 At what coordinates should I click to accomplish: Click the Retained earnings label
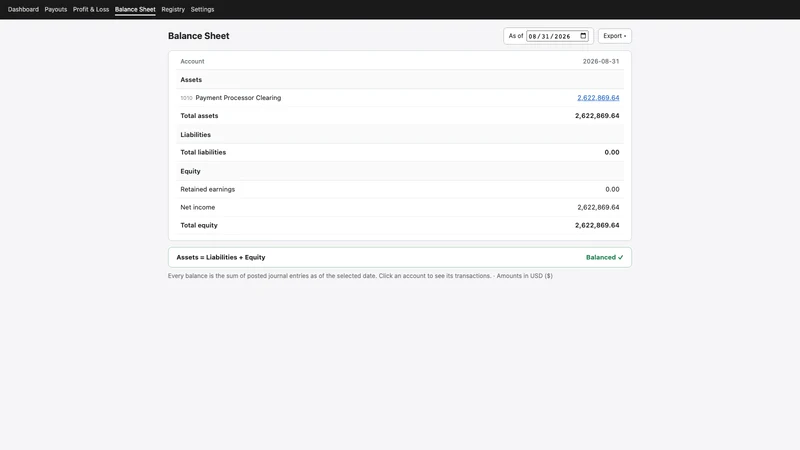click(x=208, y=189)
